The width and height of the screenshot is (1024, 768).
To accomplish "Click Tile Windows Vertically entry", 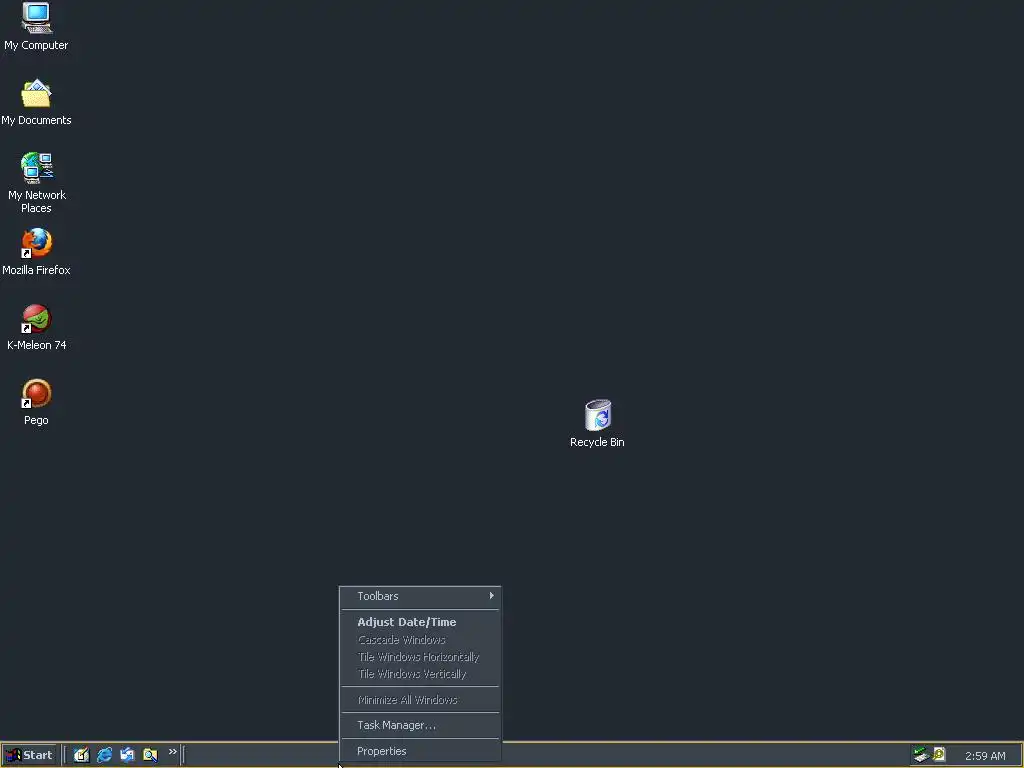I will point(421,673).
